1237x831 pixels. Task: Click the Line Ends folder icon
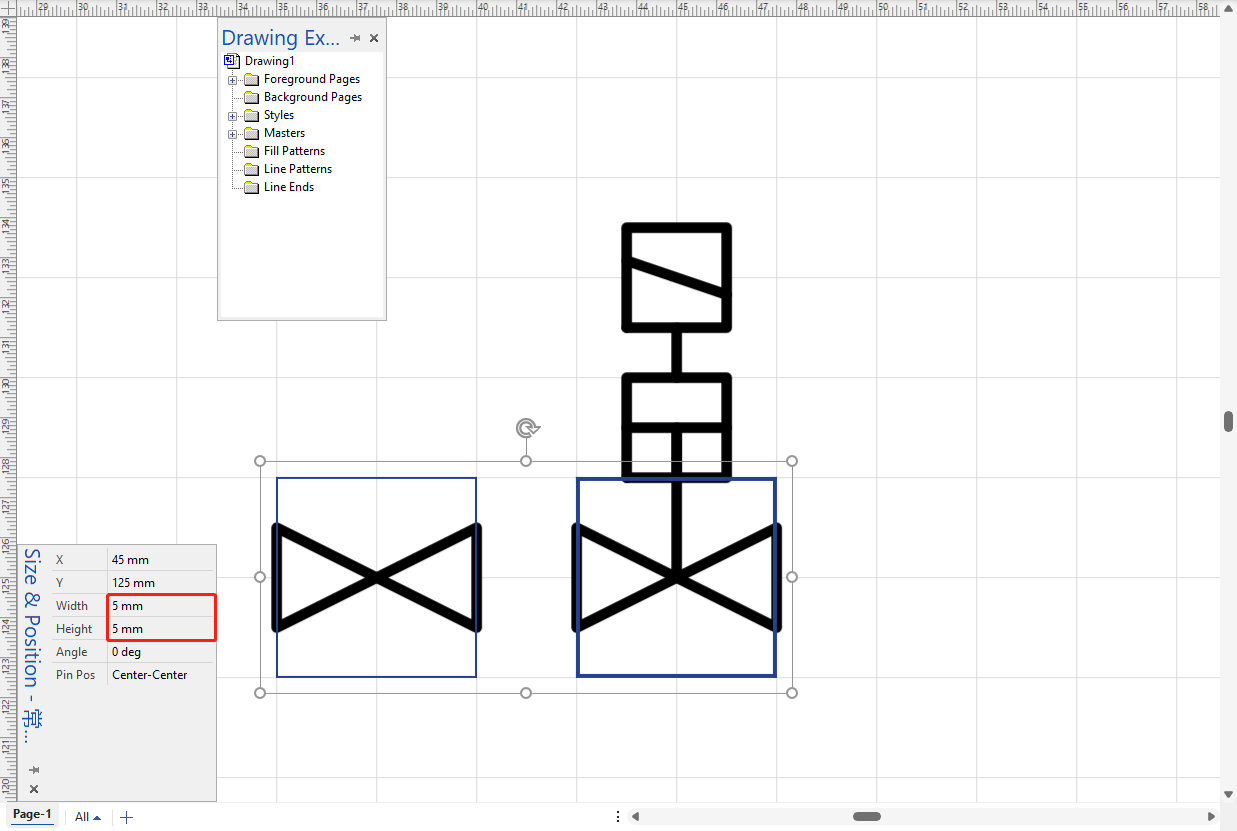click(251, 187)
